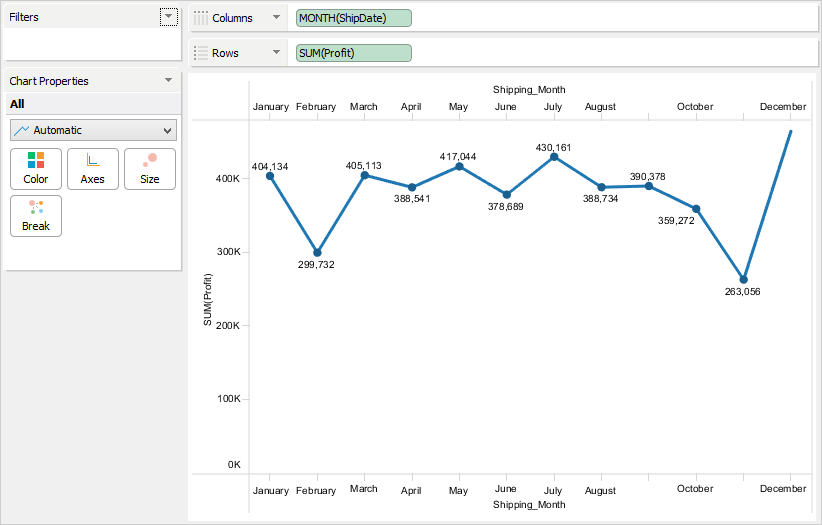Click the Columns shelf grid icon
The width and height of the screenshot is (822, 525).
201,18
